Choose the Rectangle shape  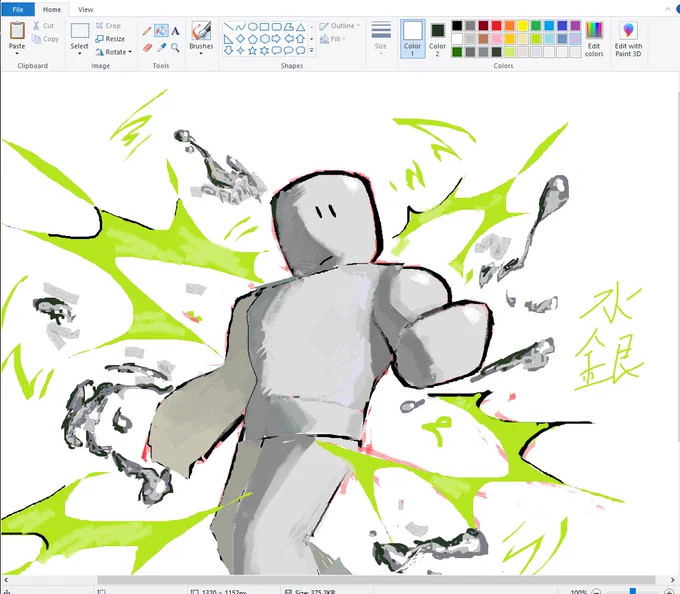pos(265,27)
